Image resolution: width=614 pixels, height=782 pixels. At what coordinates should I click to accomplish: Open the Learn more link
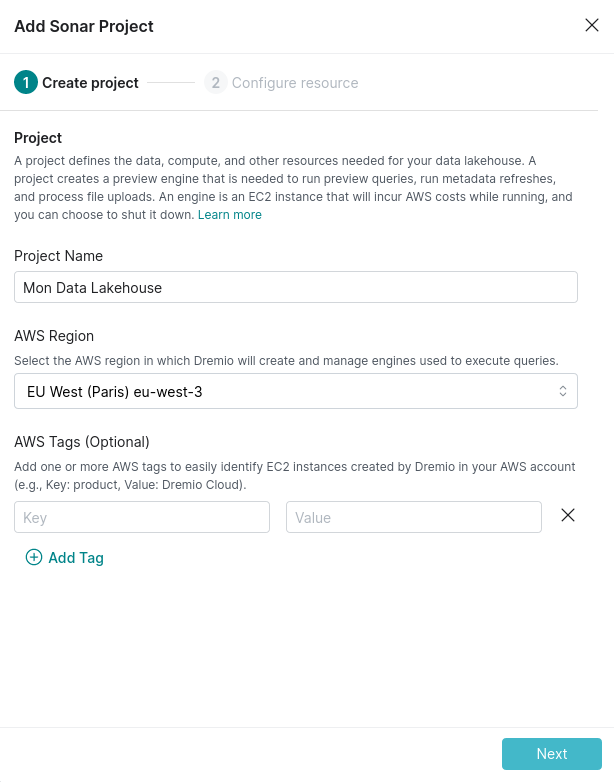coord(230,215)
